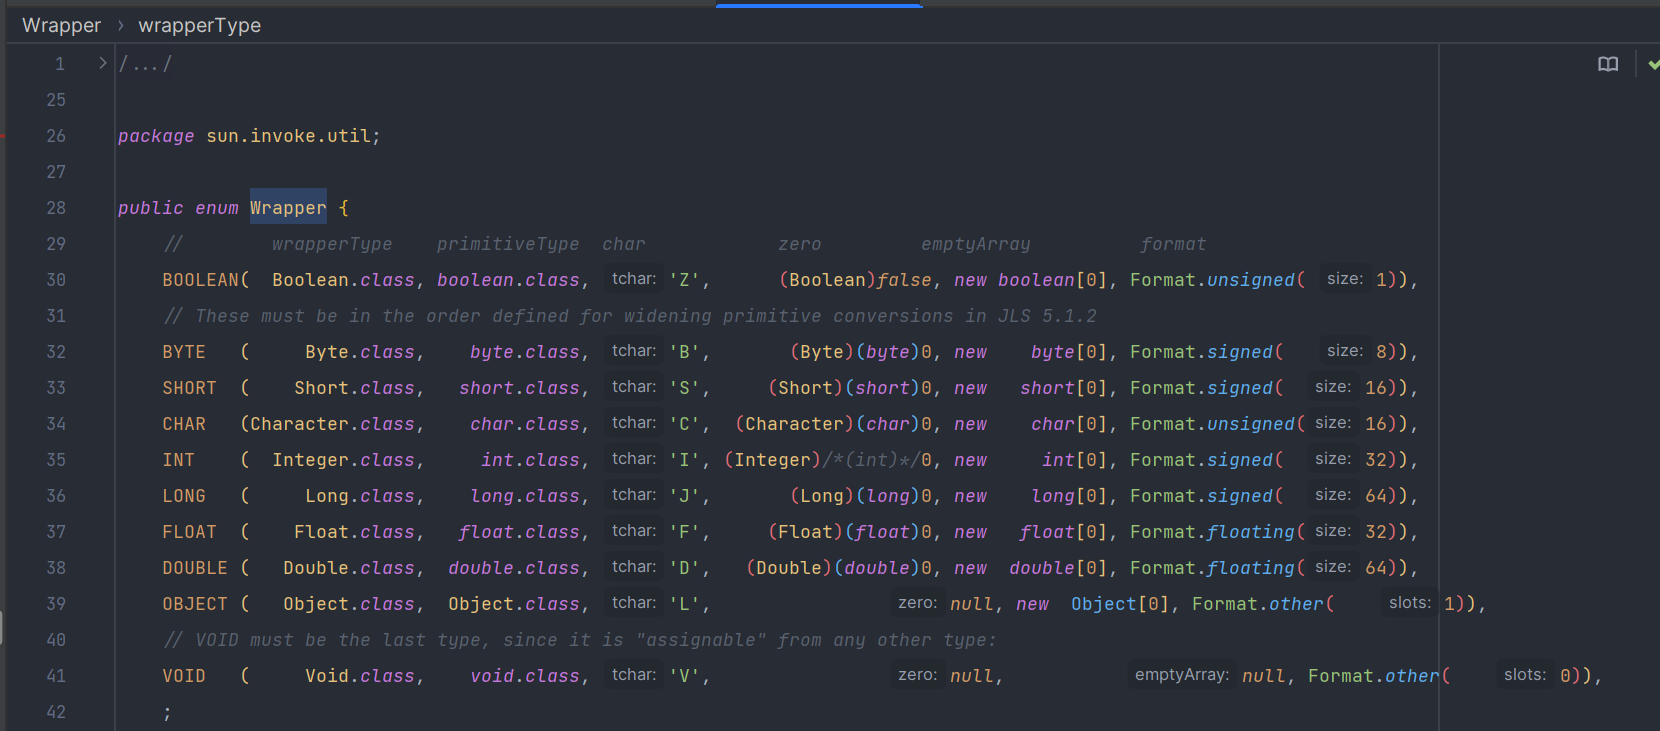The width and height of the screenshot is (1660, 731).
Task: Click line number 26 in the gutter
Action: (56, 136)
